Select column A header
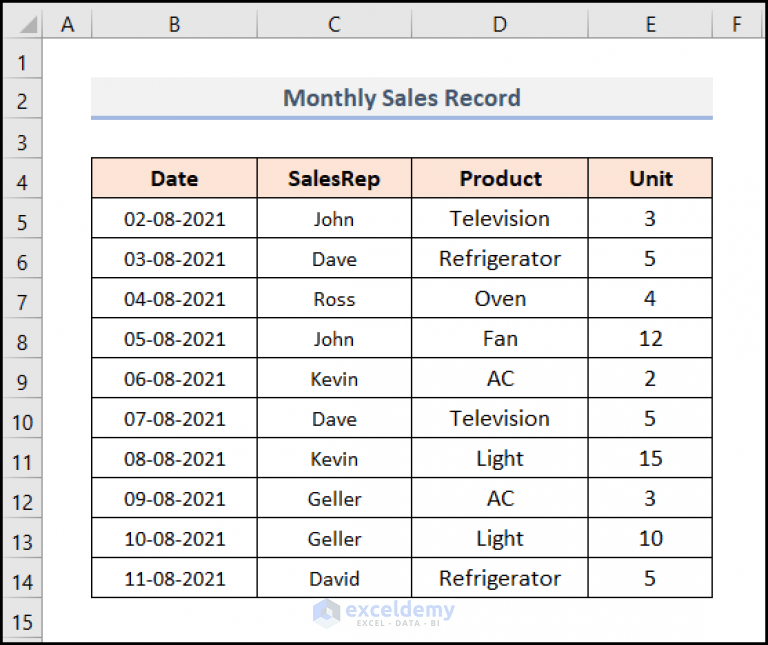The width and height of the screenshot is (768, 645). (67, 24)
